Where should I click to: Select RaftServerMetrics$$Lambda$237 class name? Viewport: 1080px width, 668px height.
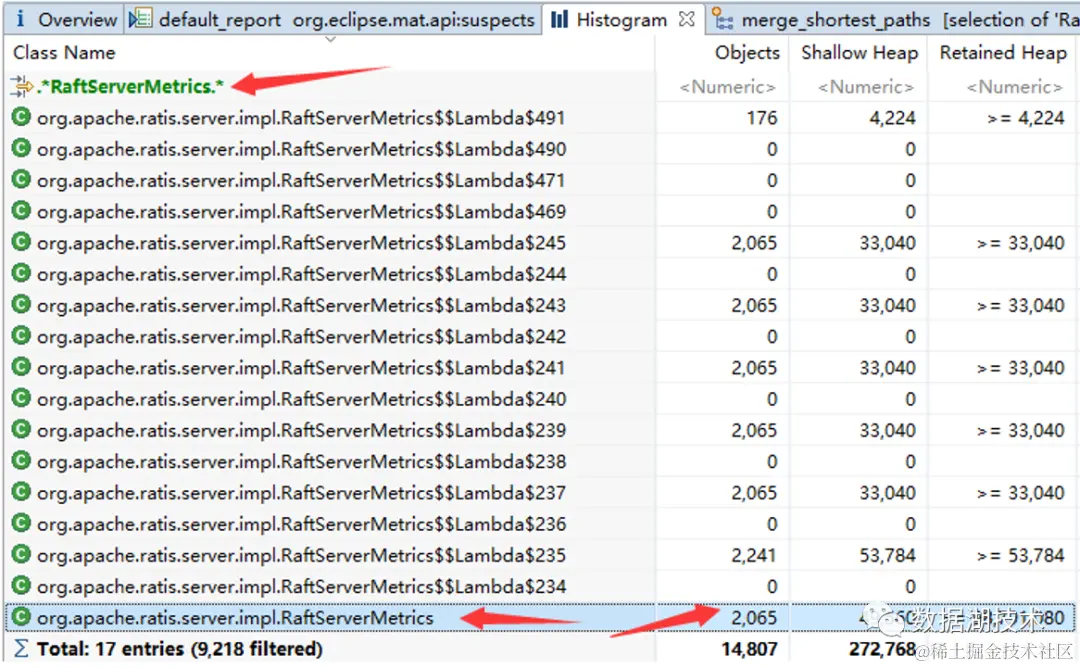pyautogui.click(x=301, y=493)
